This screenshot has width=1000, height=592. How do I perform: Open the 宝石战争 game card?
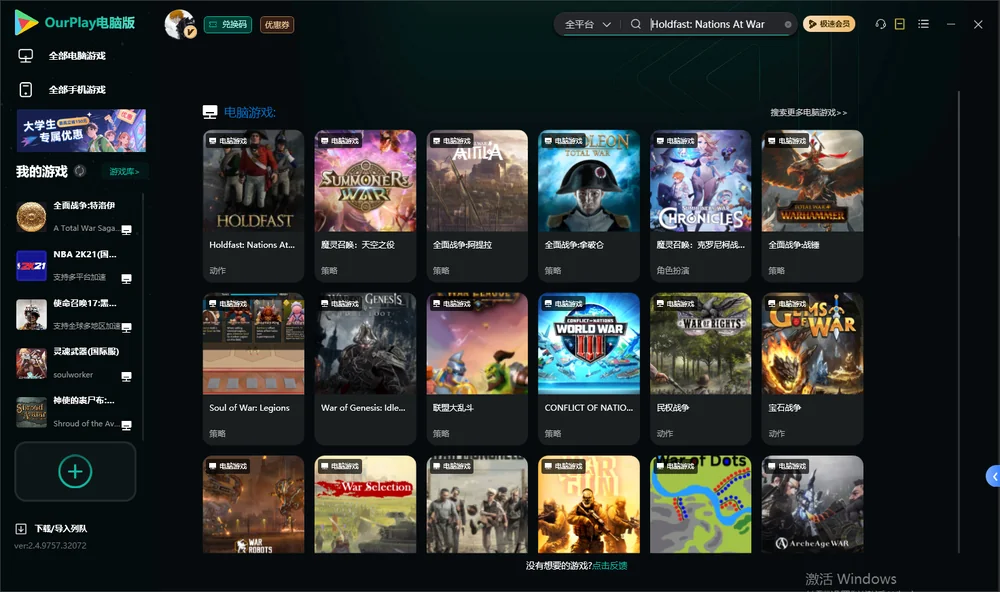[812, 369]
